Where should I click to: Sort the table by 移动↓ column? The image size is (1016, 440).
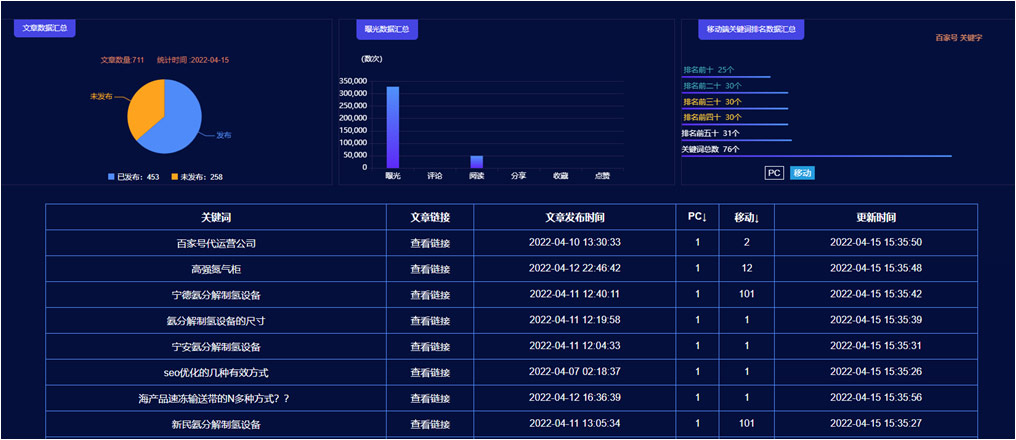[x=746, y=217]
